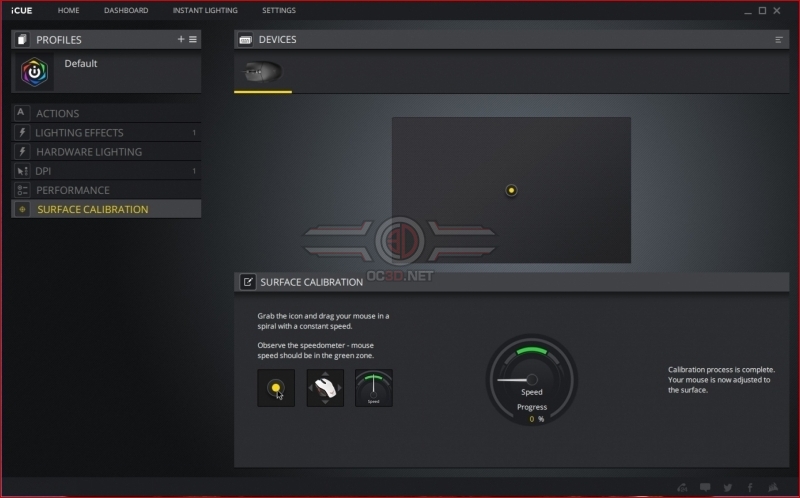Viewport: 800px width, 498px height.
Task: Minimize the iCUE window
Action: click(747, 11)
